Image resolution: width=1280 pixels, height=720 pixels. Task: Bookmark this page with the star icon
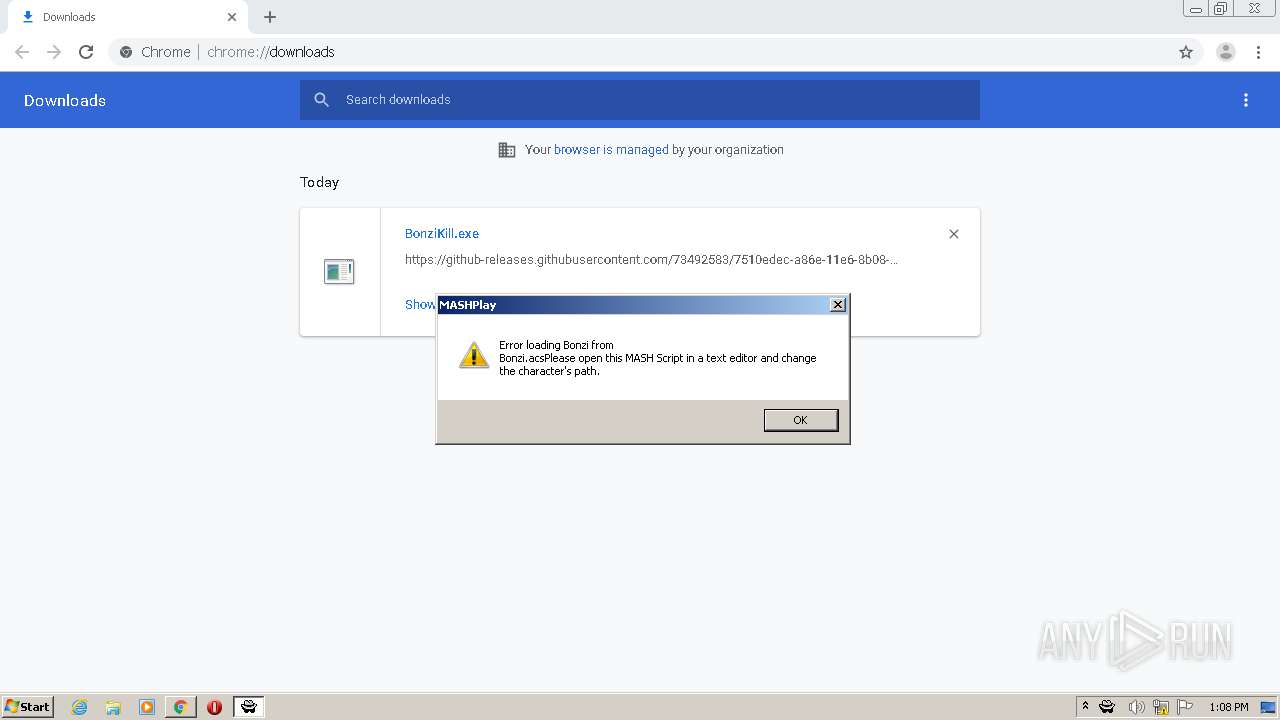tap(1186, 52)
